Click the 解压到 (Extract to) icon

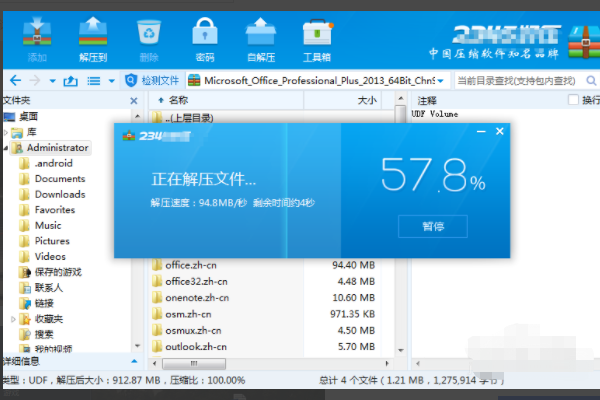(93, 40)
